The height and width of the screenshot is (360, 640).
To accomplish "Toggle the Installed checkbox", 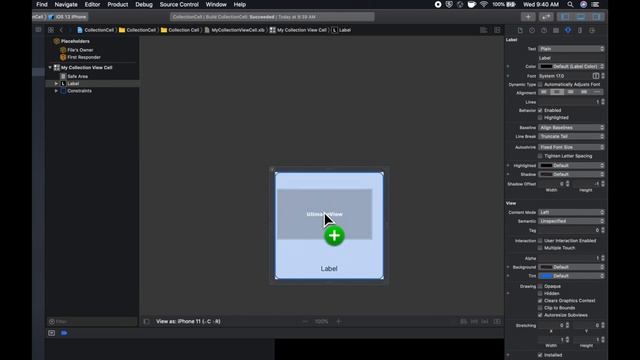I will coord(540,355).
